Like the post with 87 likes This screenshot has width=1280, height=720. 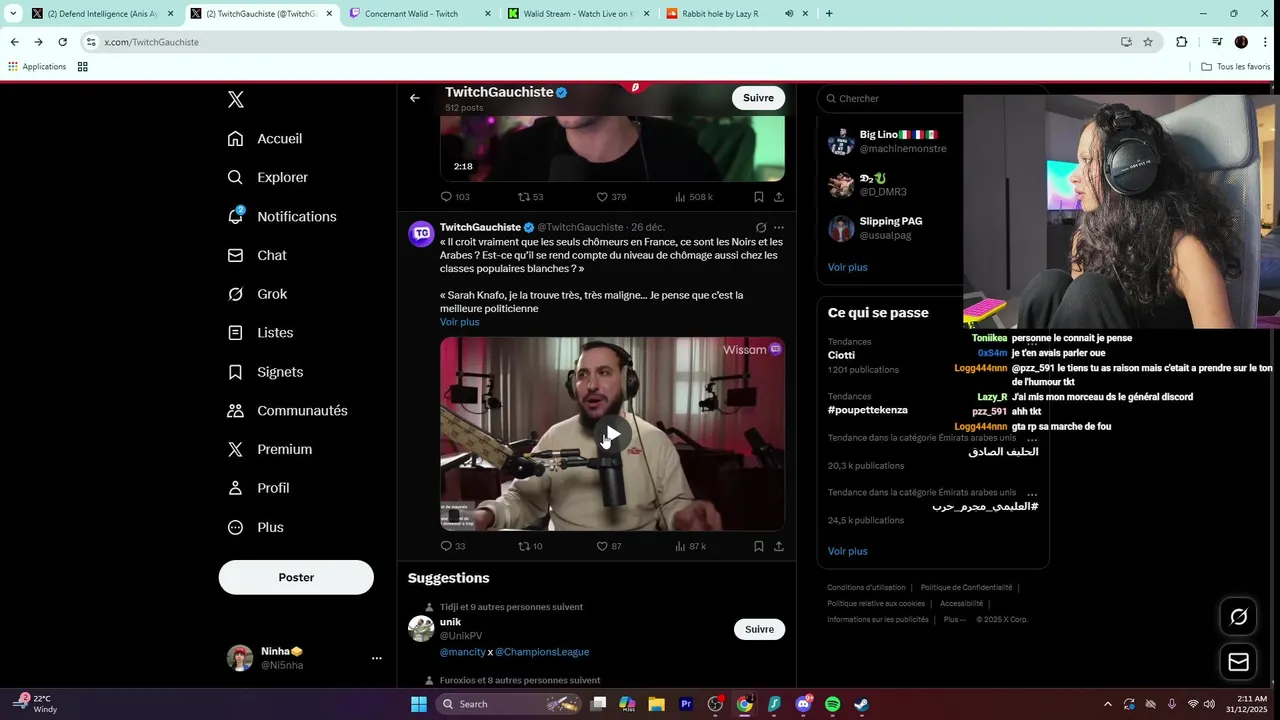(609, 546)
